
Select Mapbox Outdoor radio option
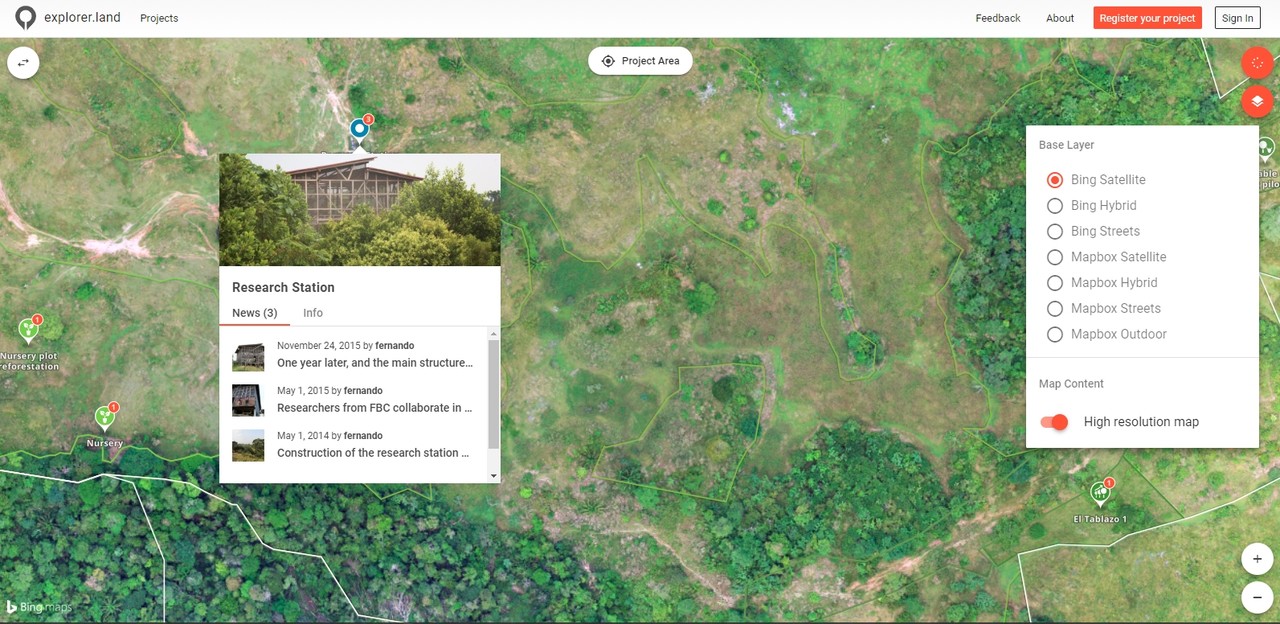click(1054, 334)
